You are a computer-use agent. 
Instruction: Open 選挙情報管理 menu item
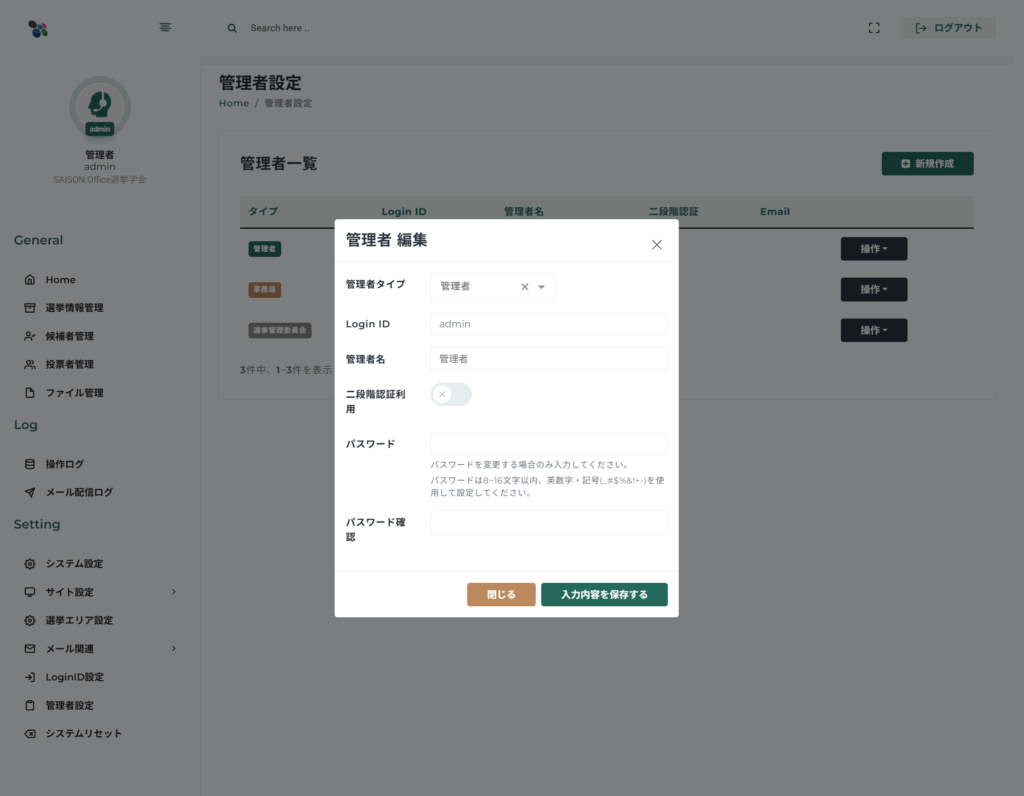click(74, 308)
